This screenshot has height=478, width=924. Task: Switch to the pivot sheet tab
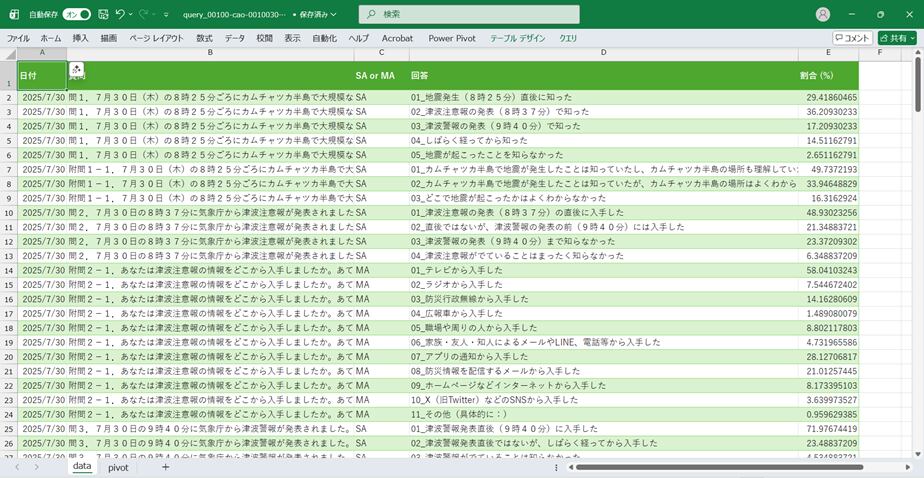(x=118, y=467)
